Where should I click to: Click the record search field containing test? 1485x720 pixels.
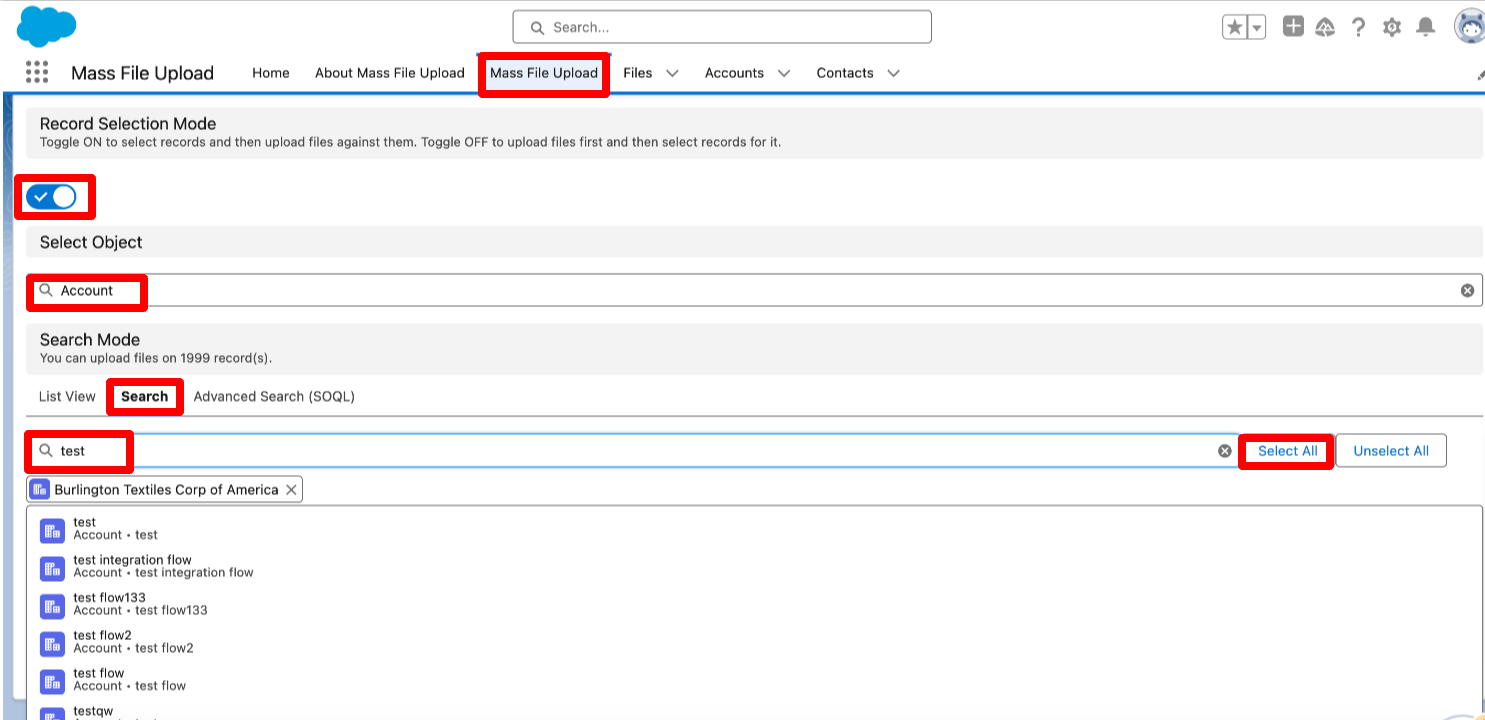(633, 451)
